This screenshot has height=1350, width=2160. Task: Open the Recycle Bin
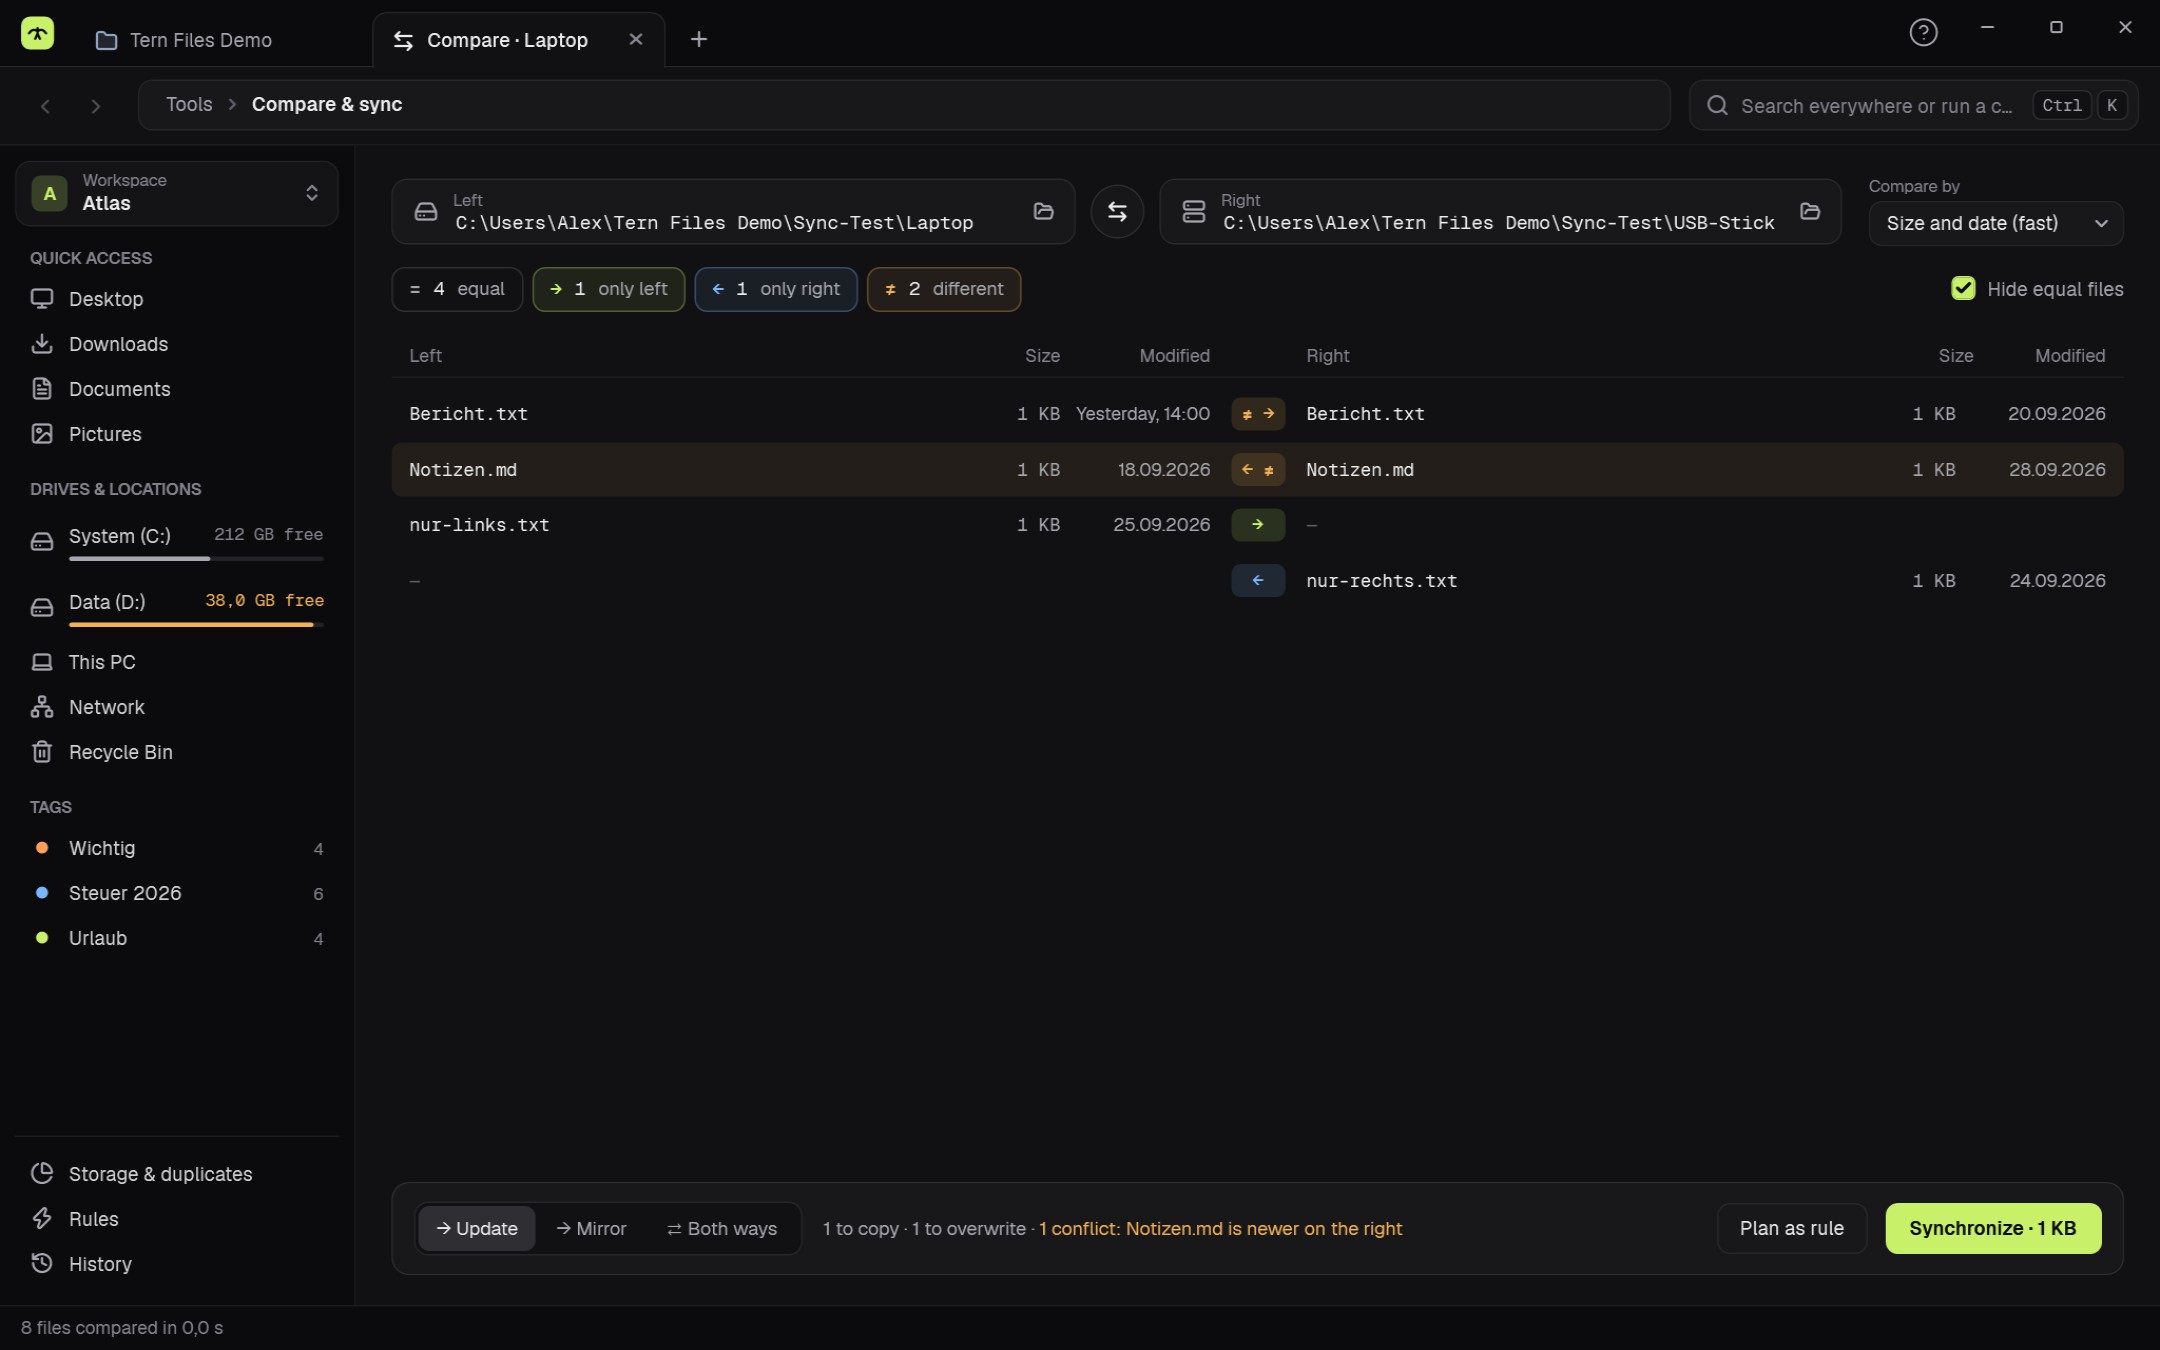(x=176, y=752)
